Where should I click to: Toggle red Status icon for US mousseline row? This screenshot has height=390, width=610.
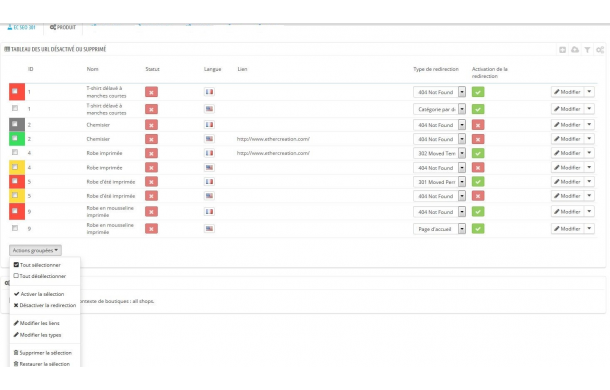coord(151,229)
